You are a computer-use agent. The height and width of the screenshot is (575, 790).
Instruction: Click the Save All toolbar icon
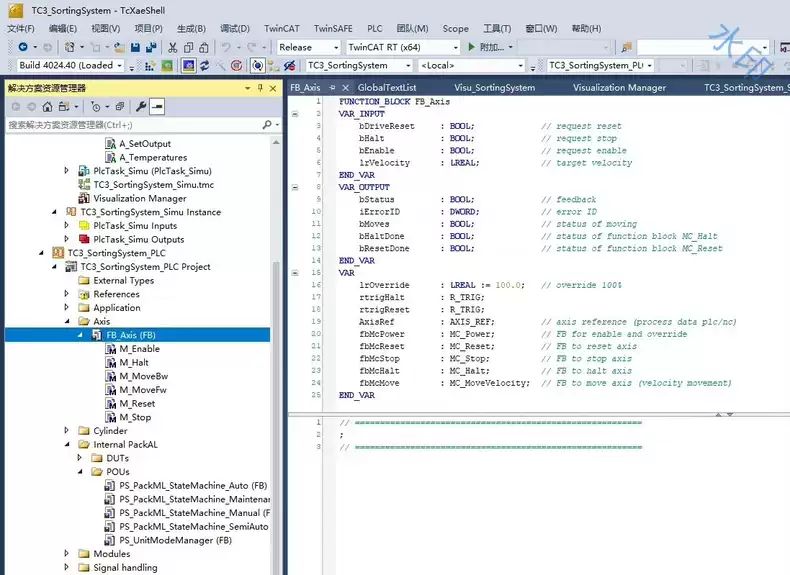pos(149,47)
